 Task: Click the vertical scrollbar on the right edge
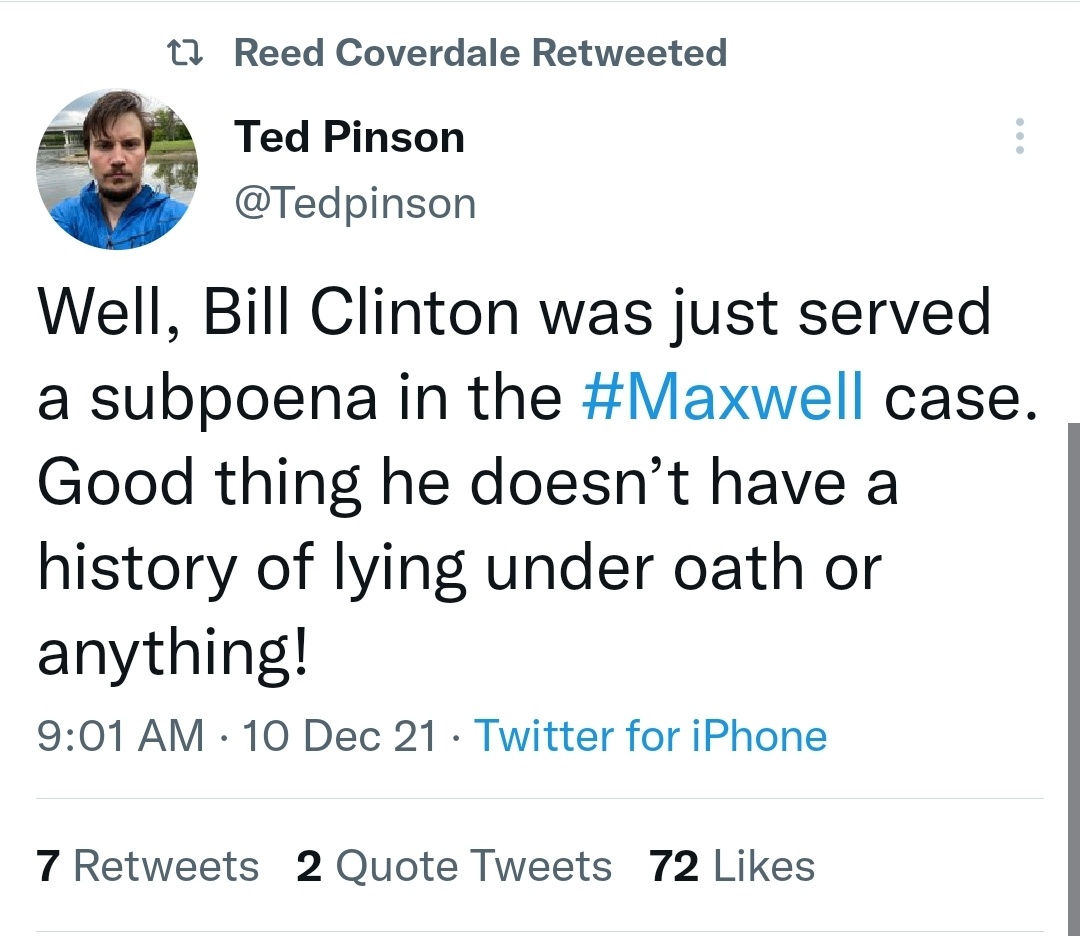point(1073,678)
